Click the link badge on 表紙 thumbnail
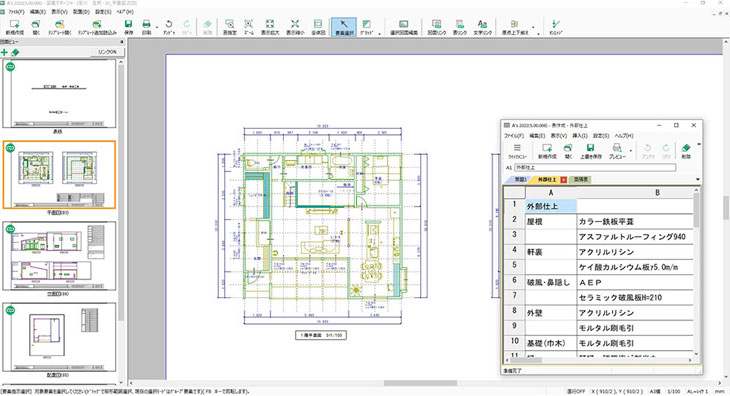This screenshot has height=396, width=730. (x=10, y=67)
